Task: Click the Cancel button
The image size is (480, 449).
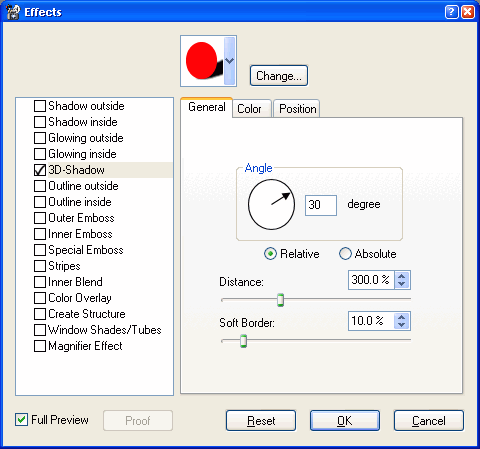Action: 429,421
